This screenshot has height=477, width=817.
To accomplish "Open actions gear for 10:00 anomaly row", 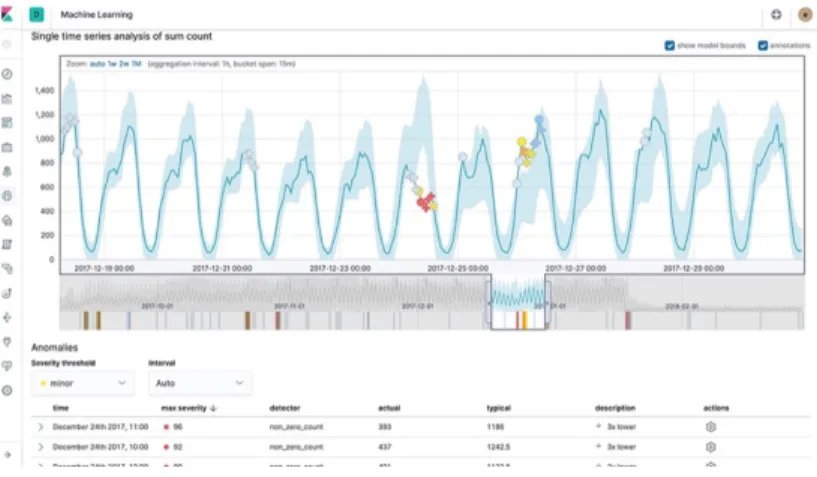I will point(711,447).
